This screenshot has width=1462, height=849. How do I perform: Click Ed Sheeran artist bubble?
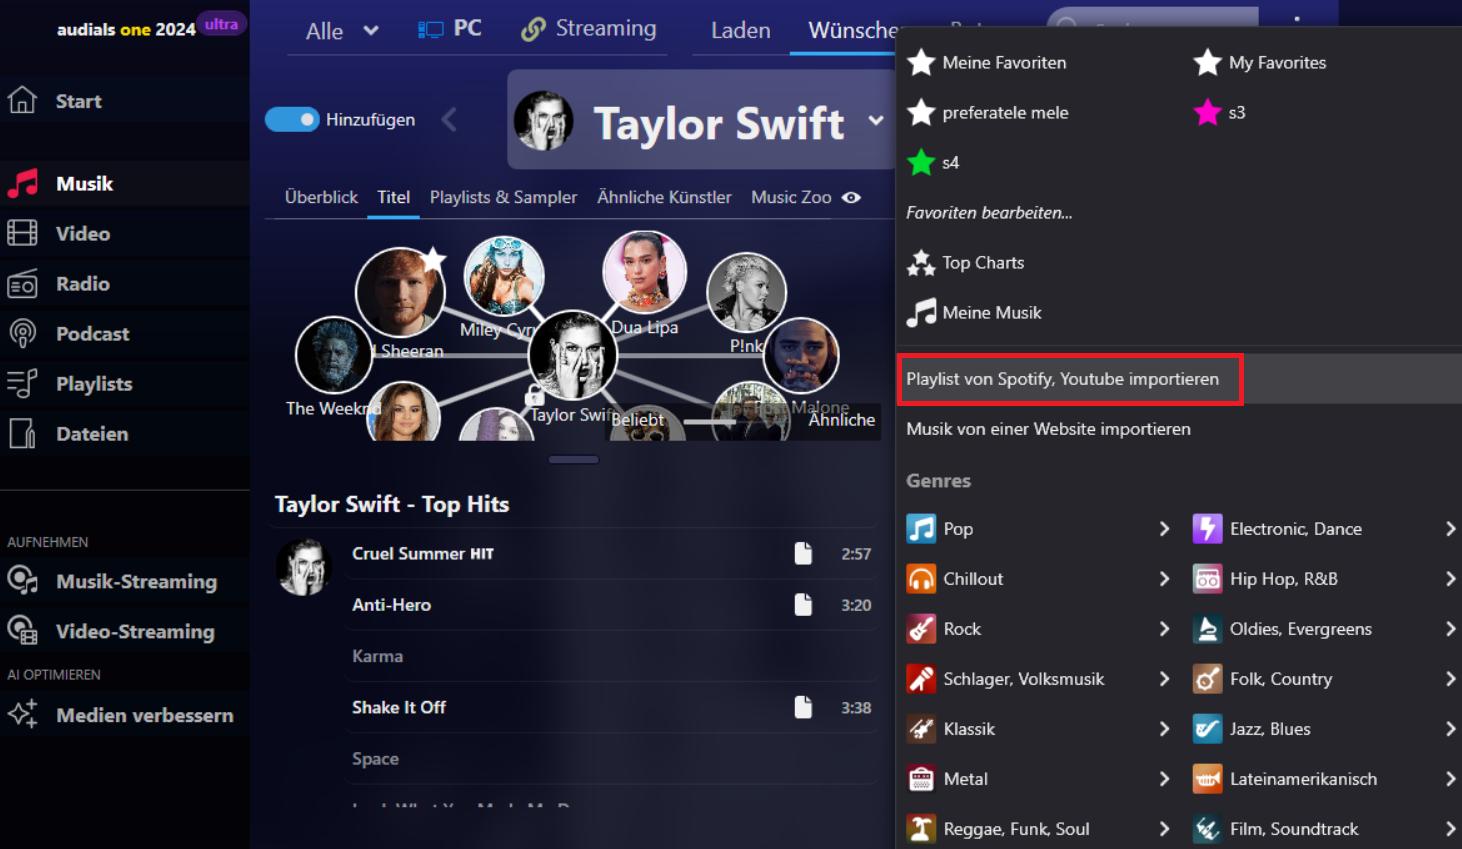400,291
